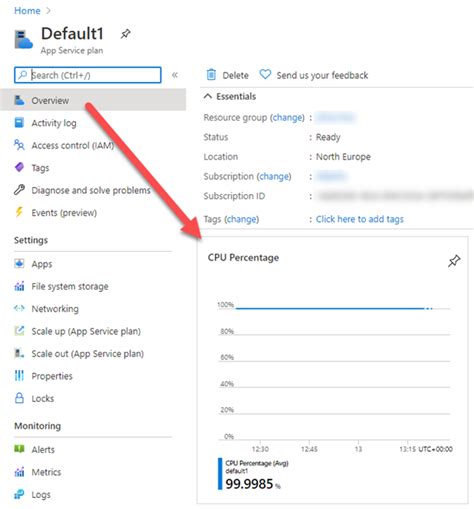Image resolution: width=474 pixels, height=509 pixels.
Task: Click the Locks padlock icon
Action: [19, 398]
